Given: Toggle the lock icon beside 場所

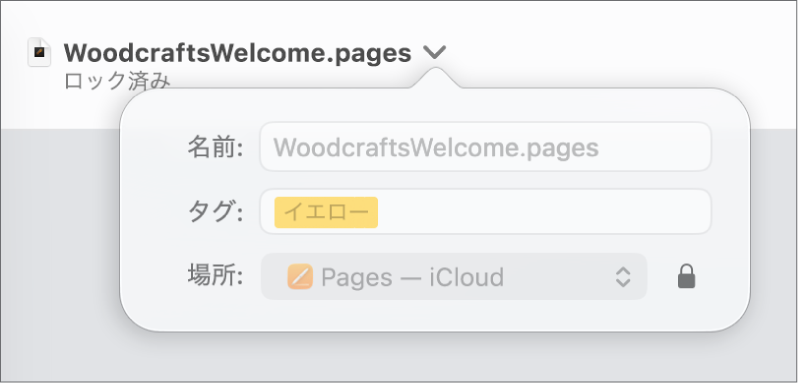Looking at the screenshot, I should [x=686, y=277].
